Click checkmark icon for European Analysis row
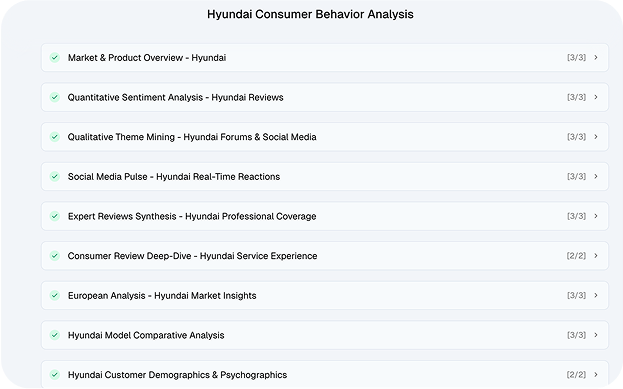Viewport: 623px width, 389px height. tap(55, 296)
